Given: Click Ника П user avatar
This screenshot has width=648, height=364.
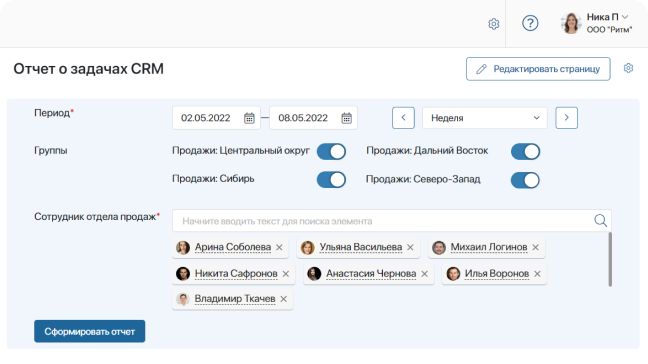Looking at the screenshot, I should click(571, 23).
